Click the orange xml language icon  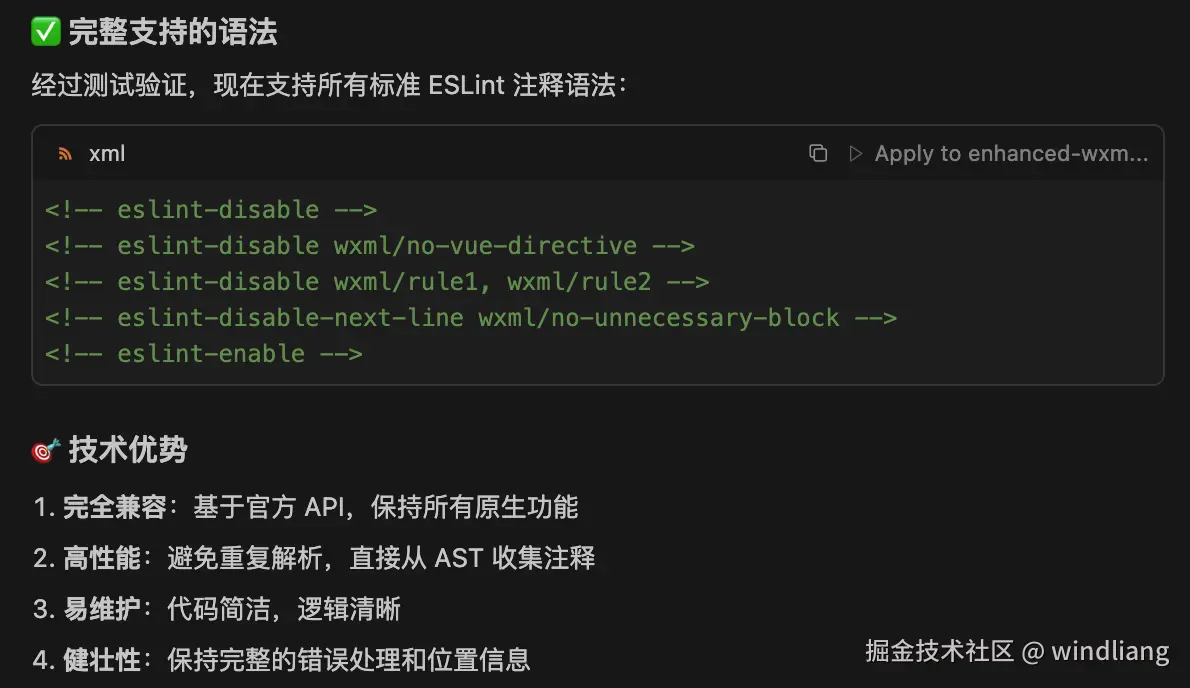pyautogui.click(x=65, y=153)
